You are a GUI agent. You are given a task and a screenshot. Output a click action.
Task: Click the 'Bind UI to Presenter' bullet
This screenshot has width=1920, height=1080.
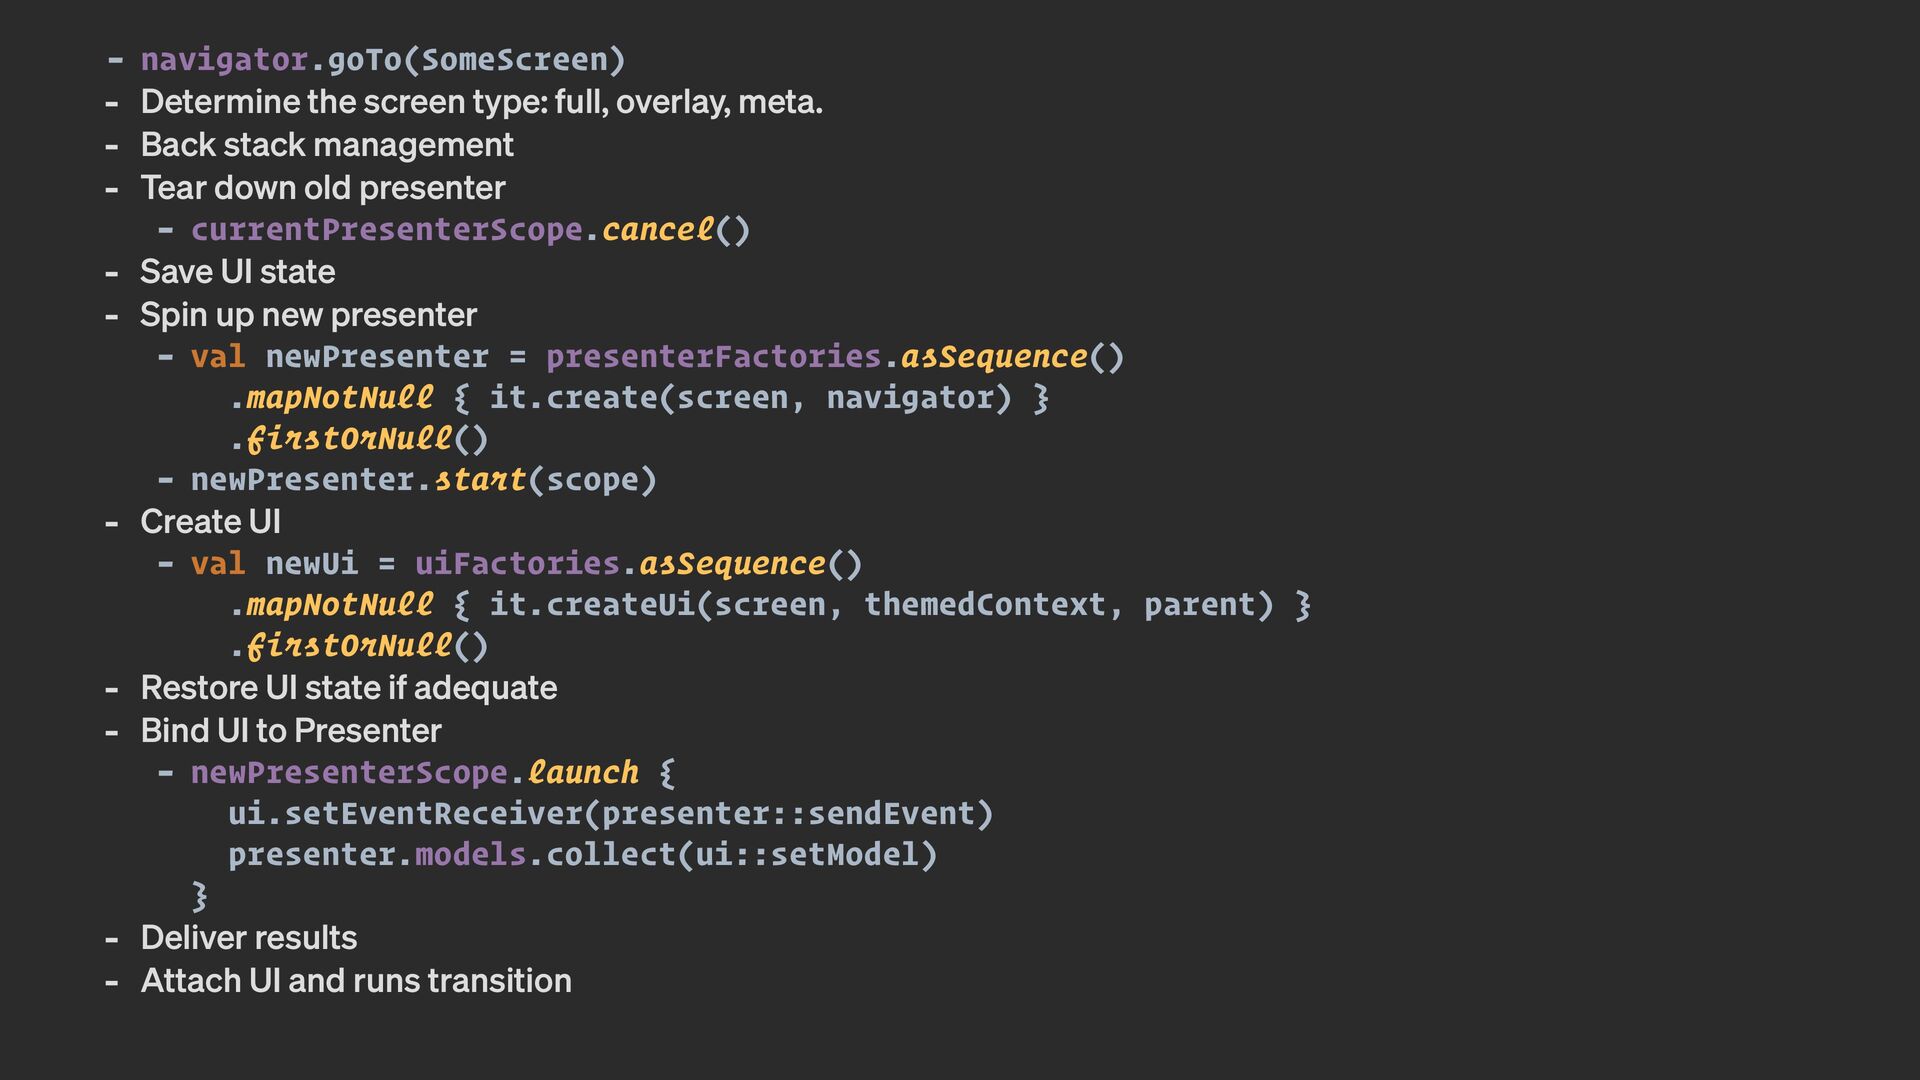coord(291,731)
